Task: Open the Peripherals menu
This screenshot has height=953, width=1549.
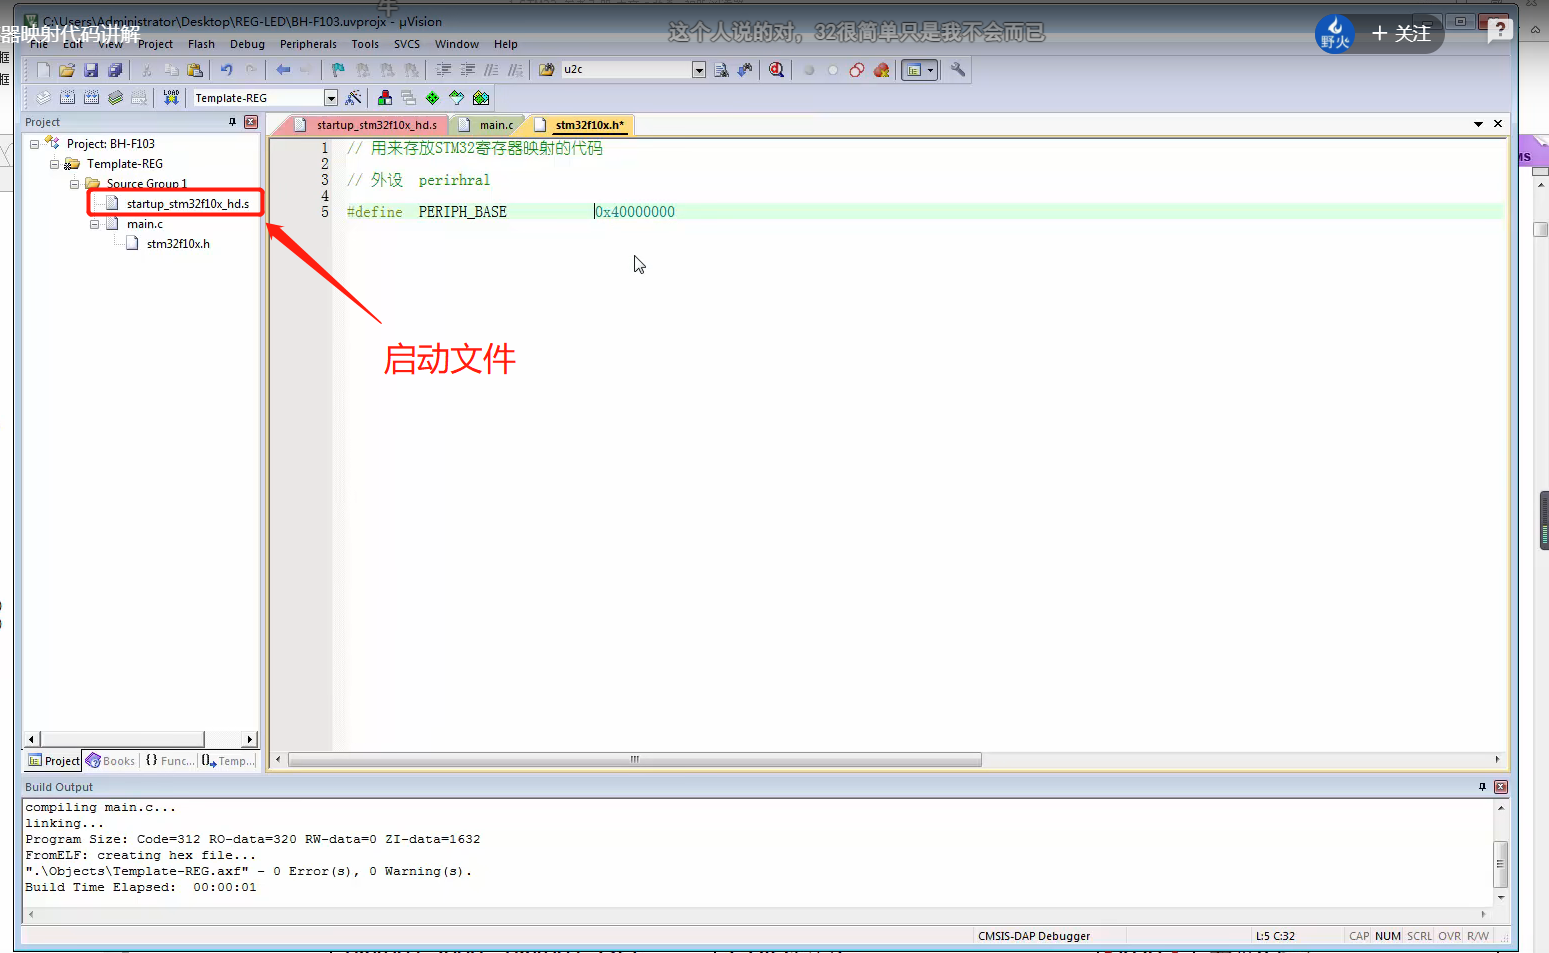Action: [x=308, y=44]
